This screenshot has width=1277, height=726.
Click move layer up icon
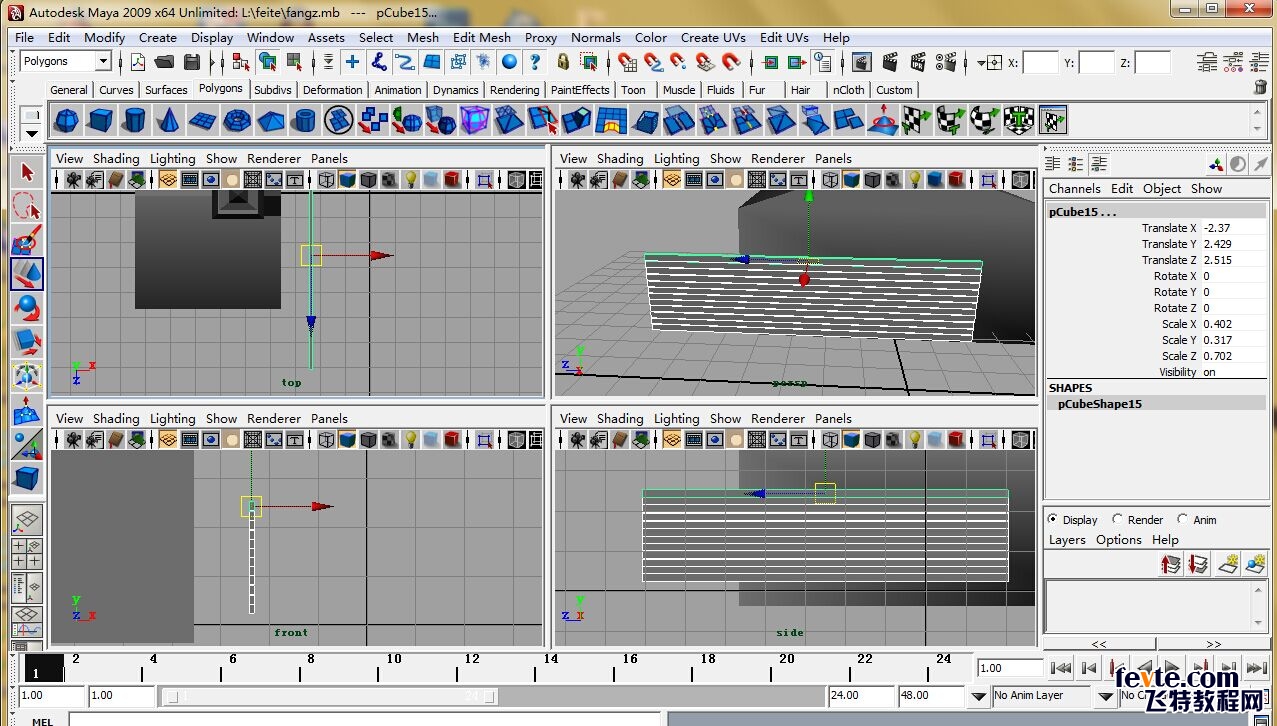1172,564
